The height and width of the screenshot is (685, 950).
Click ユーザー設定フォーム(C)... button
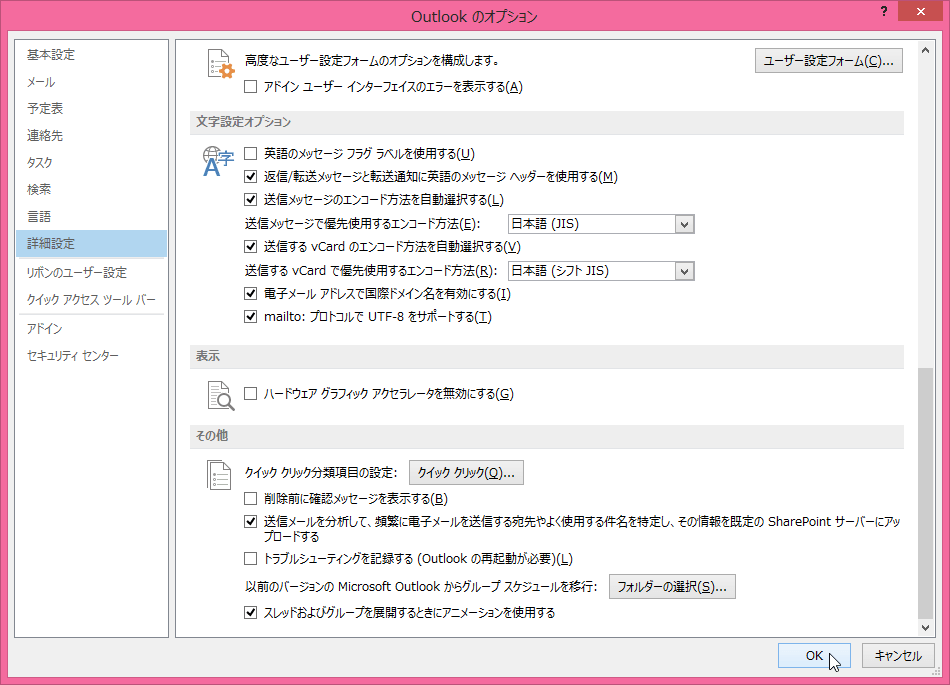coord(828,61)
